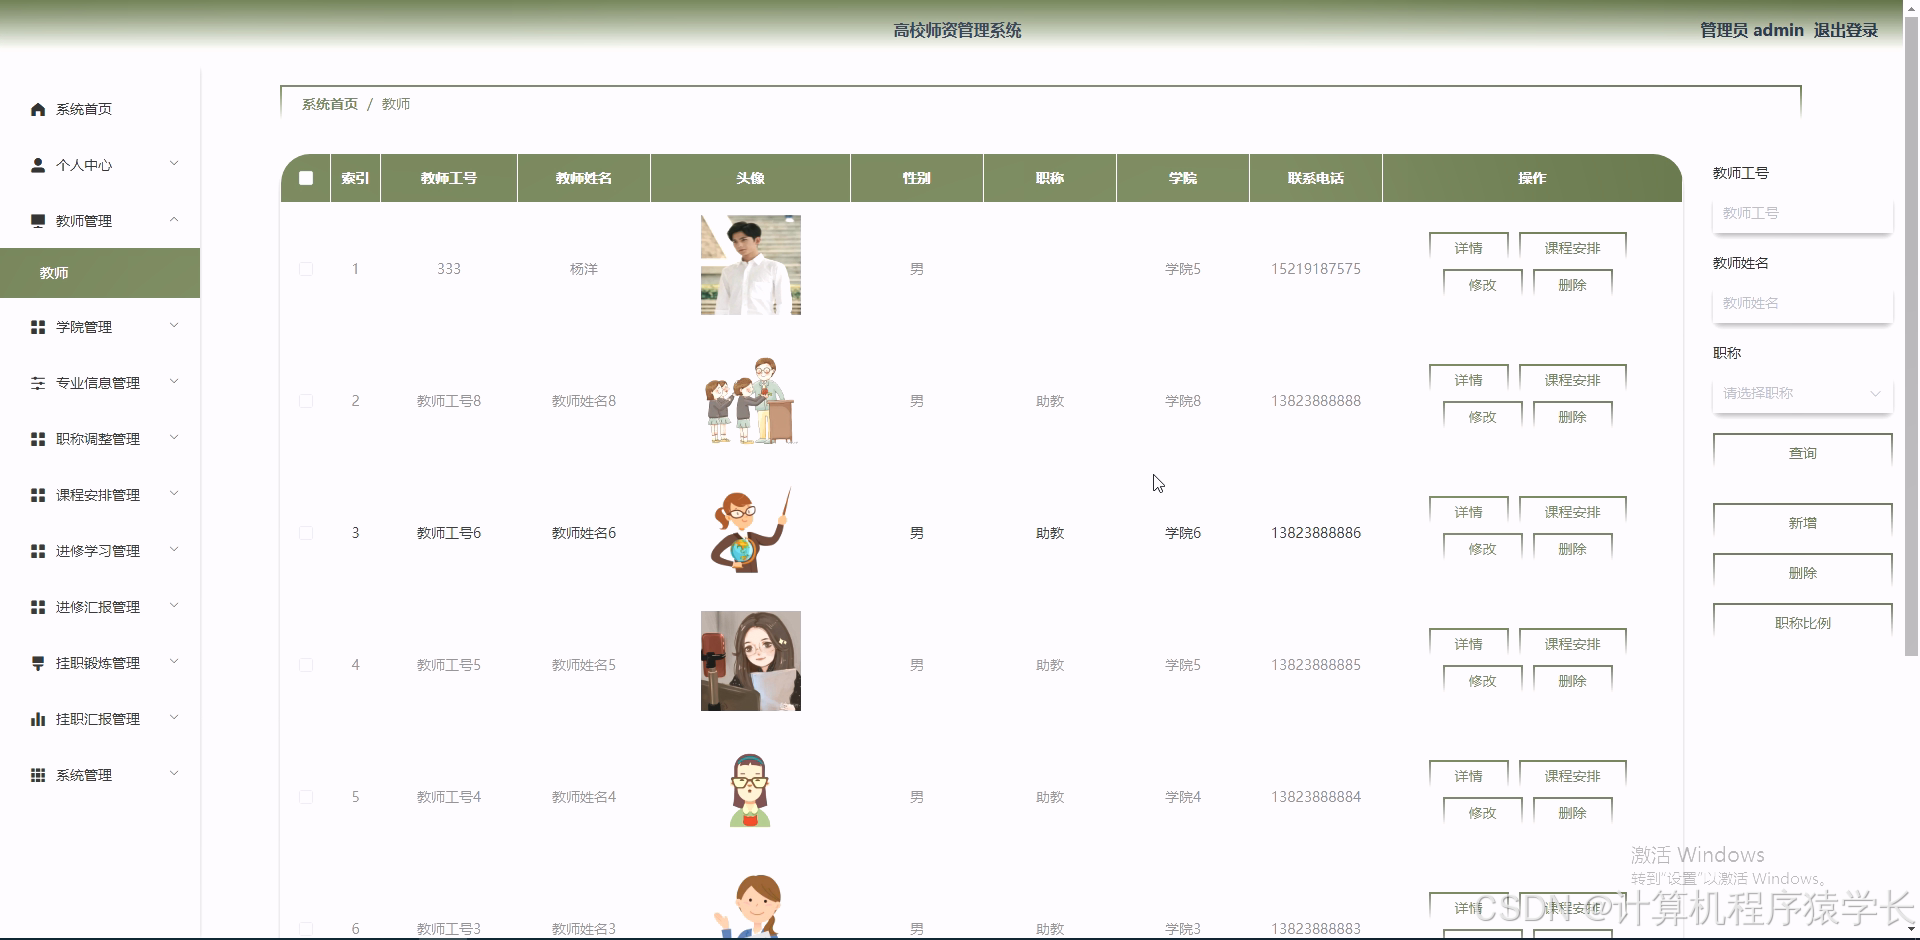Expand the 系统管理 menu chevron

point(174,774)
